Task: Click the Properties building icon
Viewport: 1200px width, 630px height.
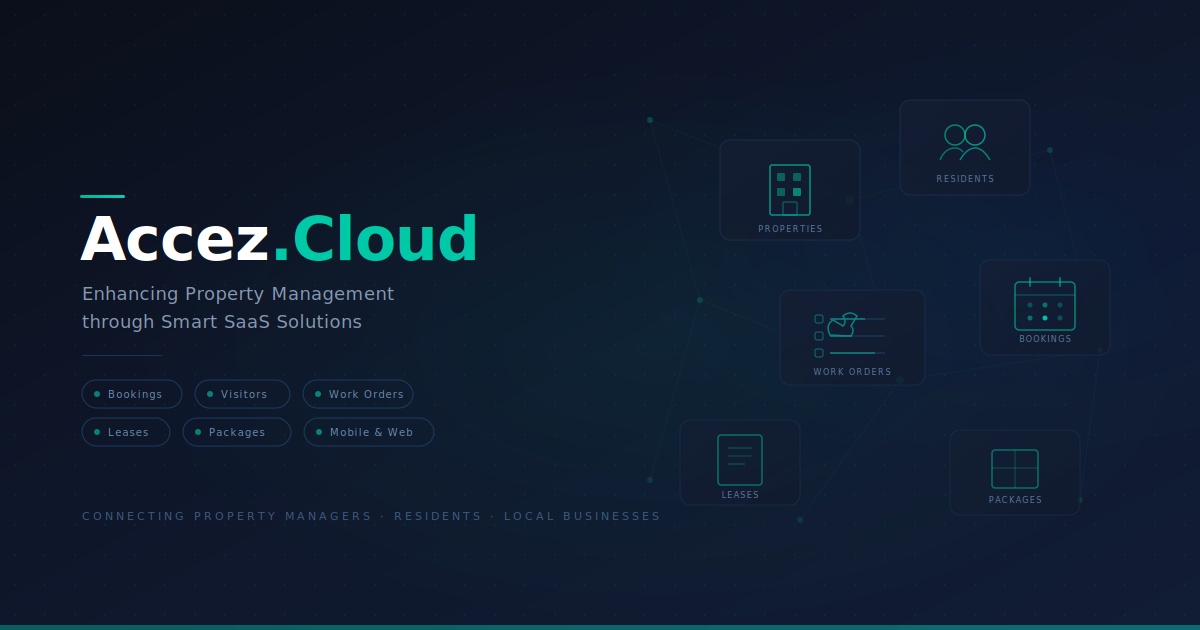Action: (790, 190)
